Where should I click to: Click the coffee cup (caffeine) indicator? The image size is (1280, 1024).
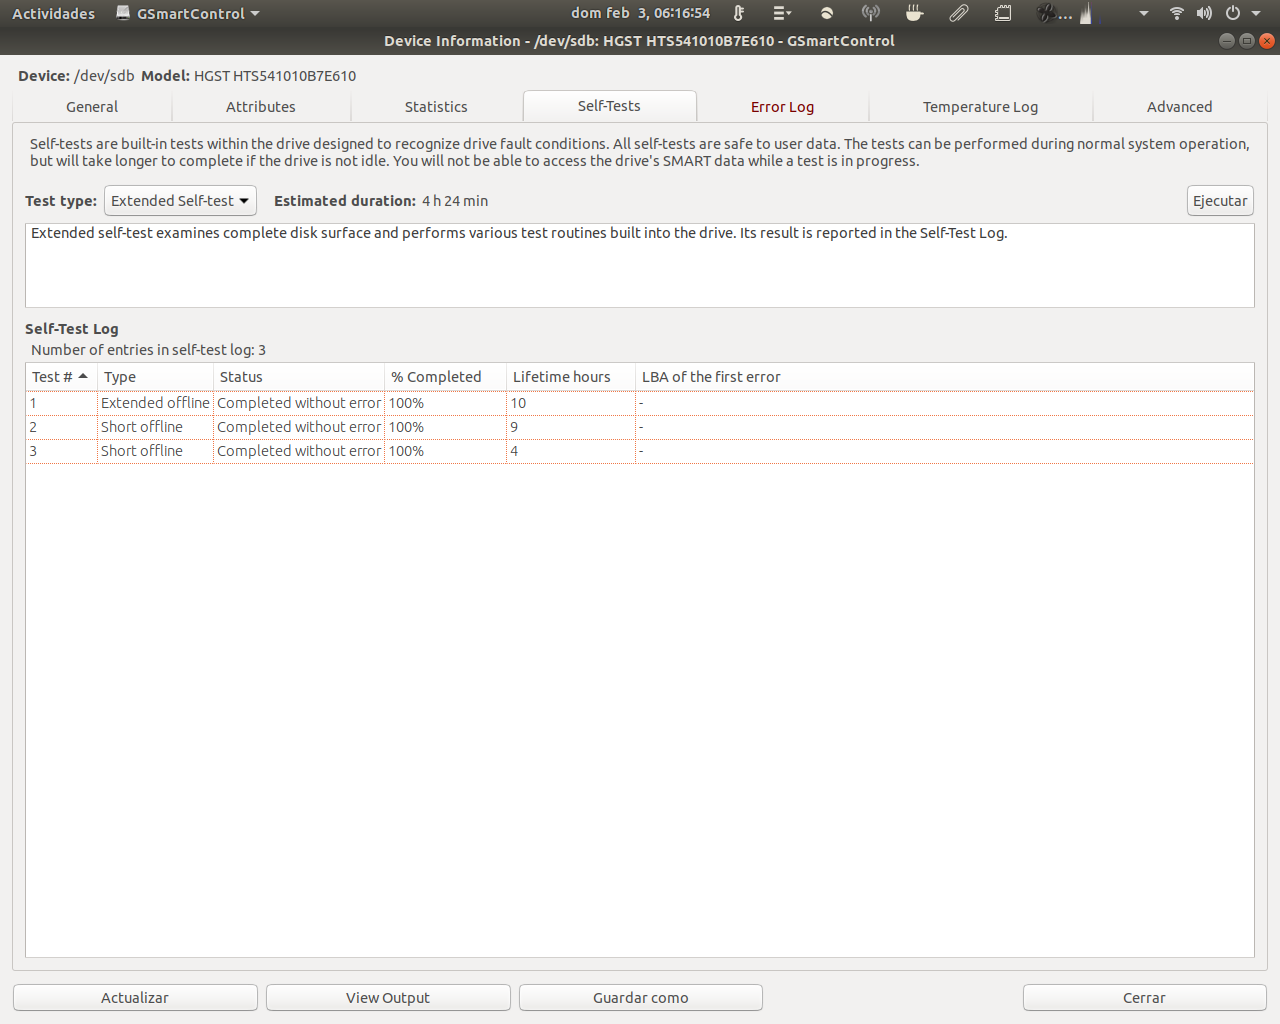pyautogui.click(x=914, y=13)
